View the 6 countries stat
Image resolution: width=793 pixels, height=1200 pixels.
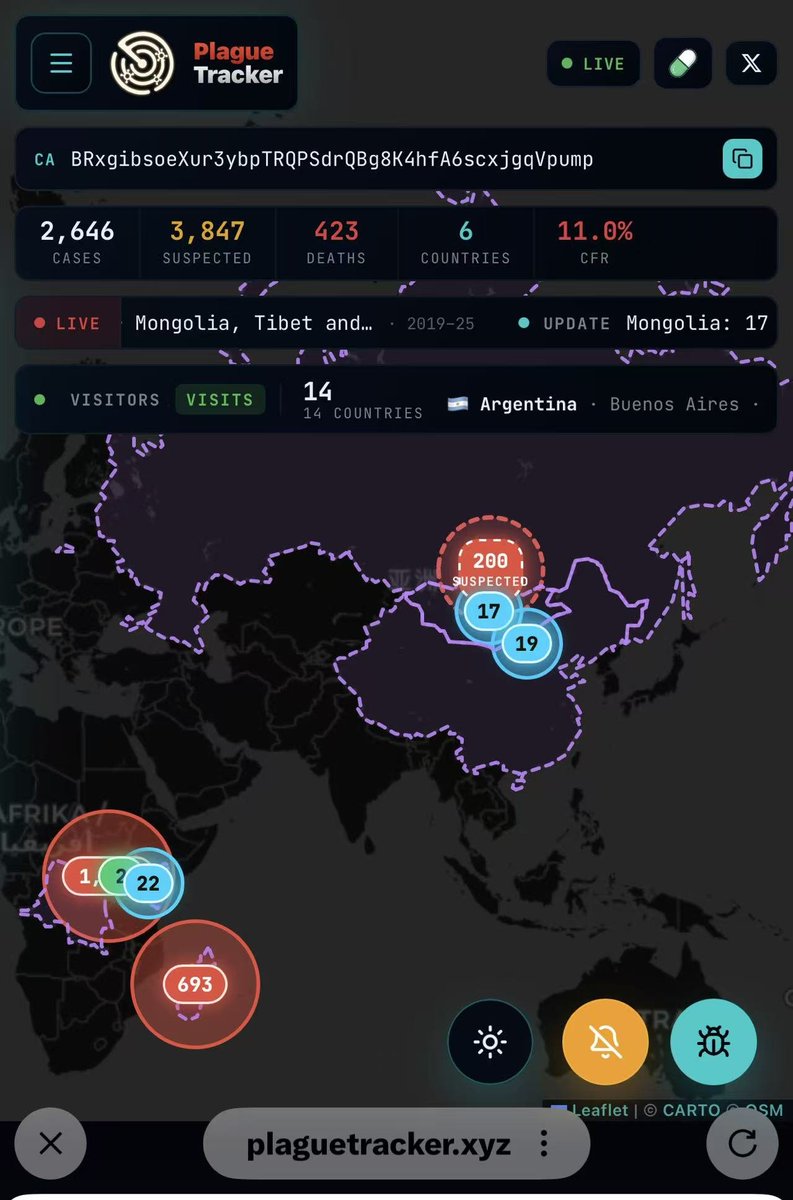pyautogui.click(x=465, y=243)
